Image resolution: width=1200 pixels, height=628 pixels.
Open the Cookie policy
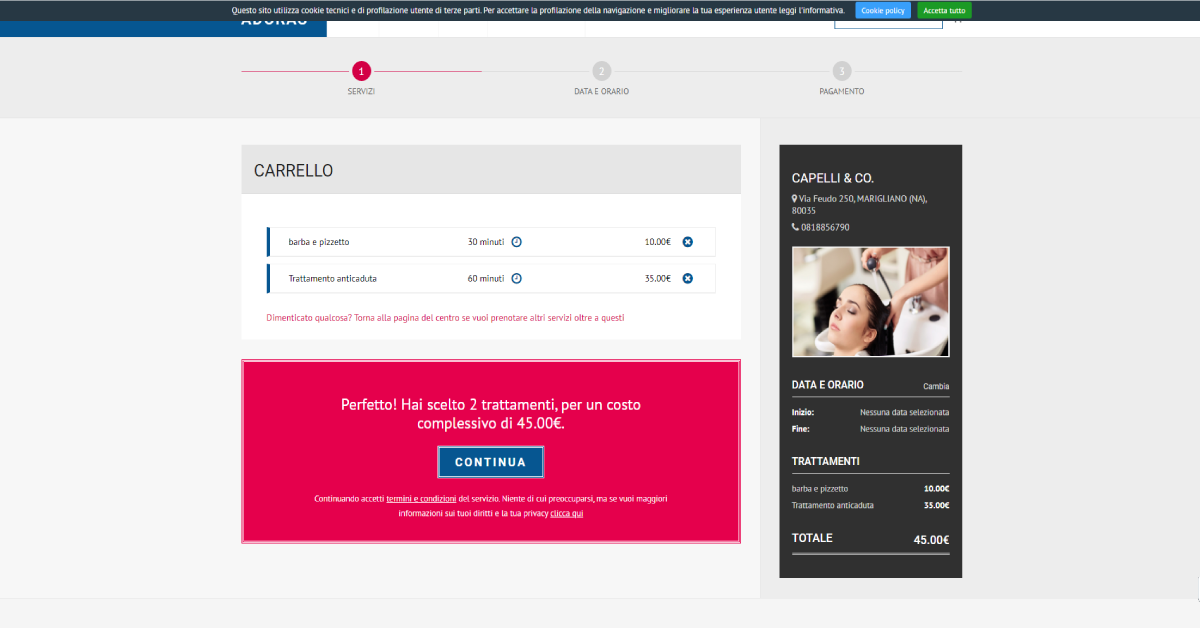tap(883, 10)
